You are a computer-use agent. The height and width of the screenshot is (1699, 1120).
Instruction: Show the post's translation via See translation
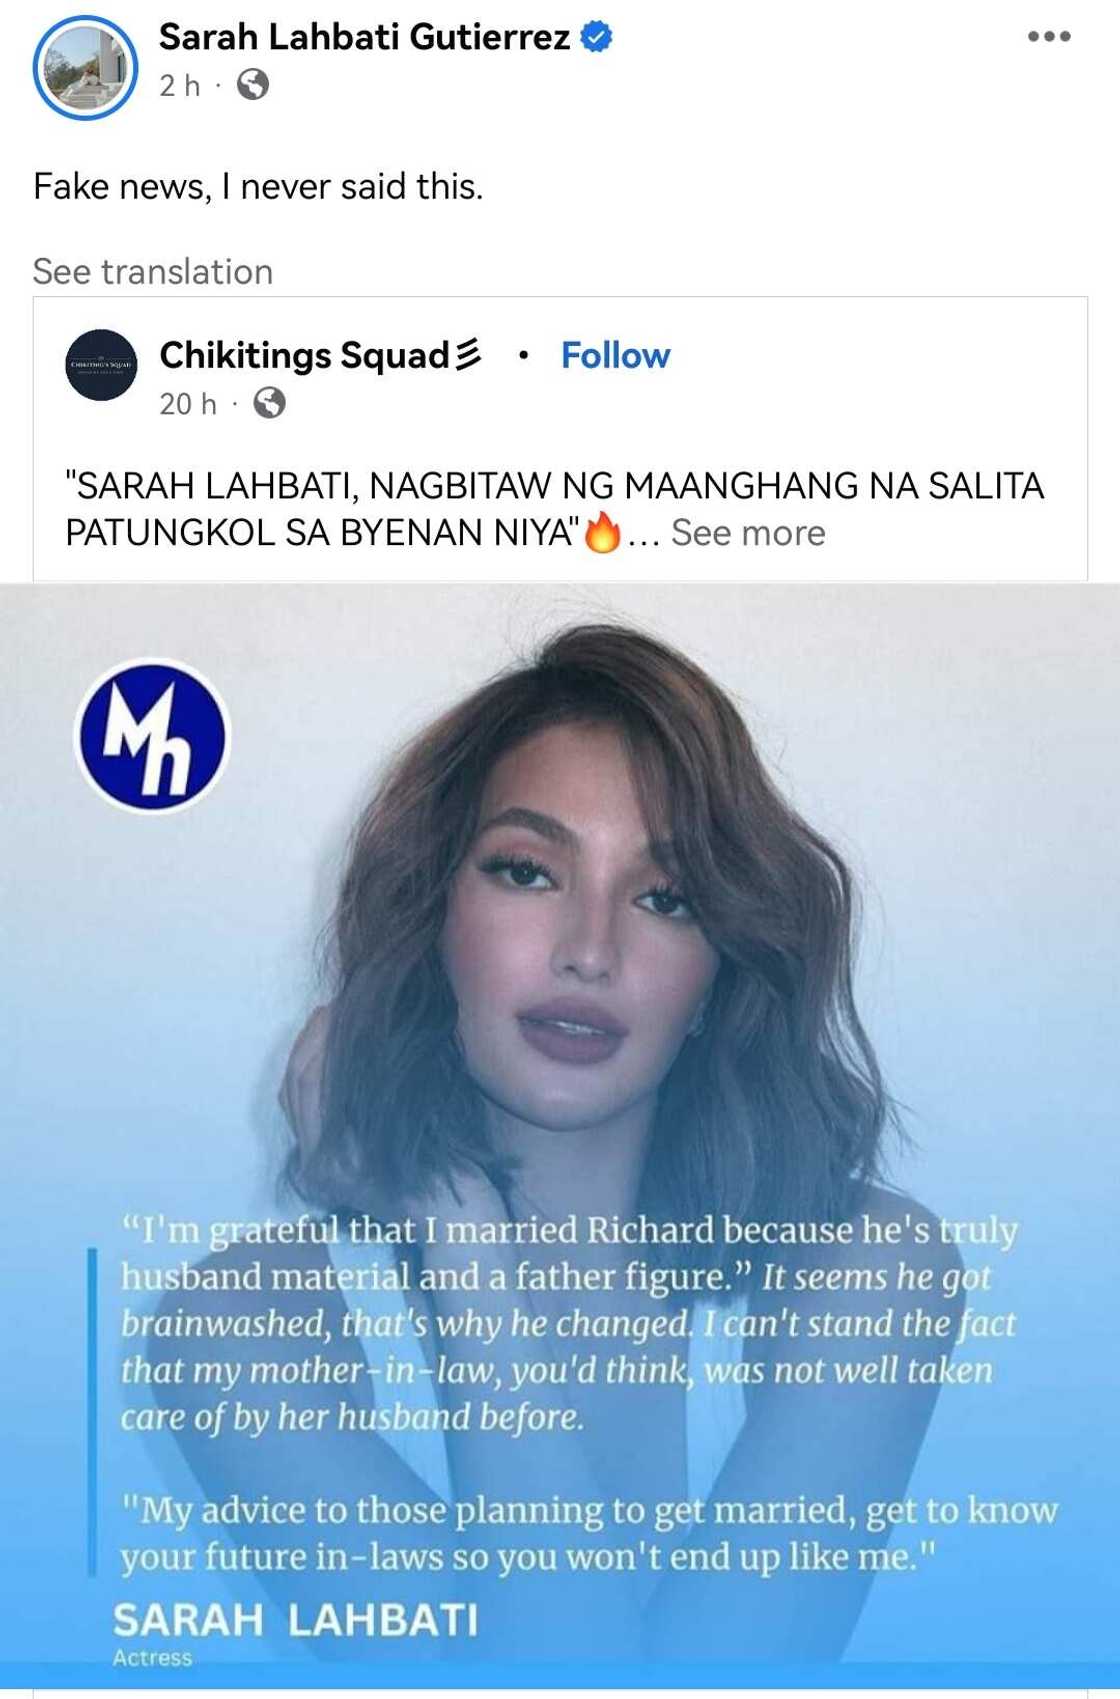click(153, 272)
